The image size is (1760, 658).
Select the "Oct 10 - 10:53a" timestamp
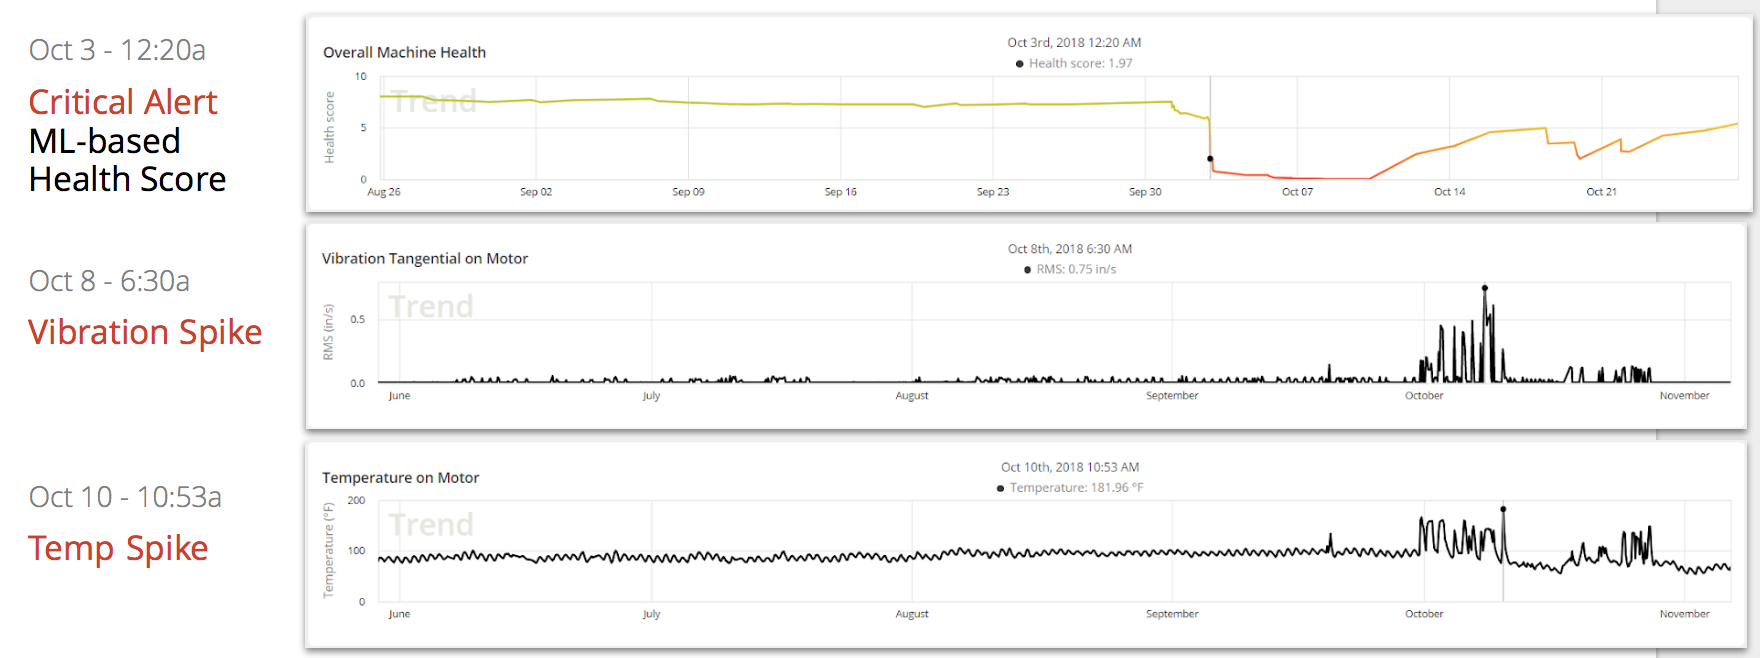pyautogui.click(x=125, y=497)
